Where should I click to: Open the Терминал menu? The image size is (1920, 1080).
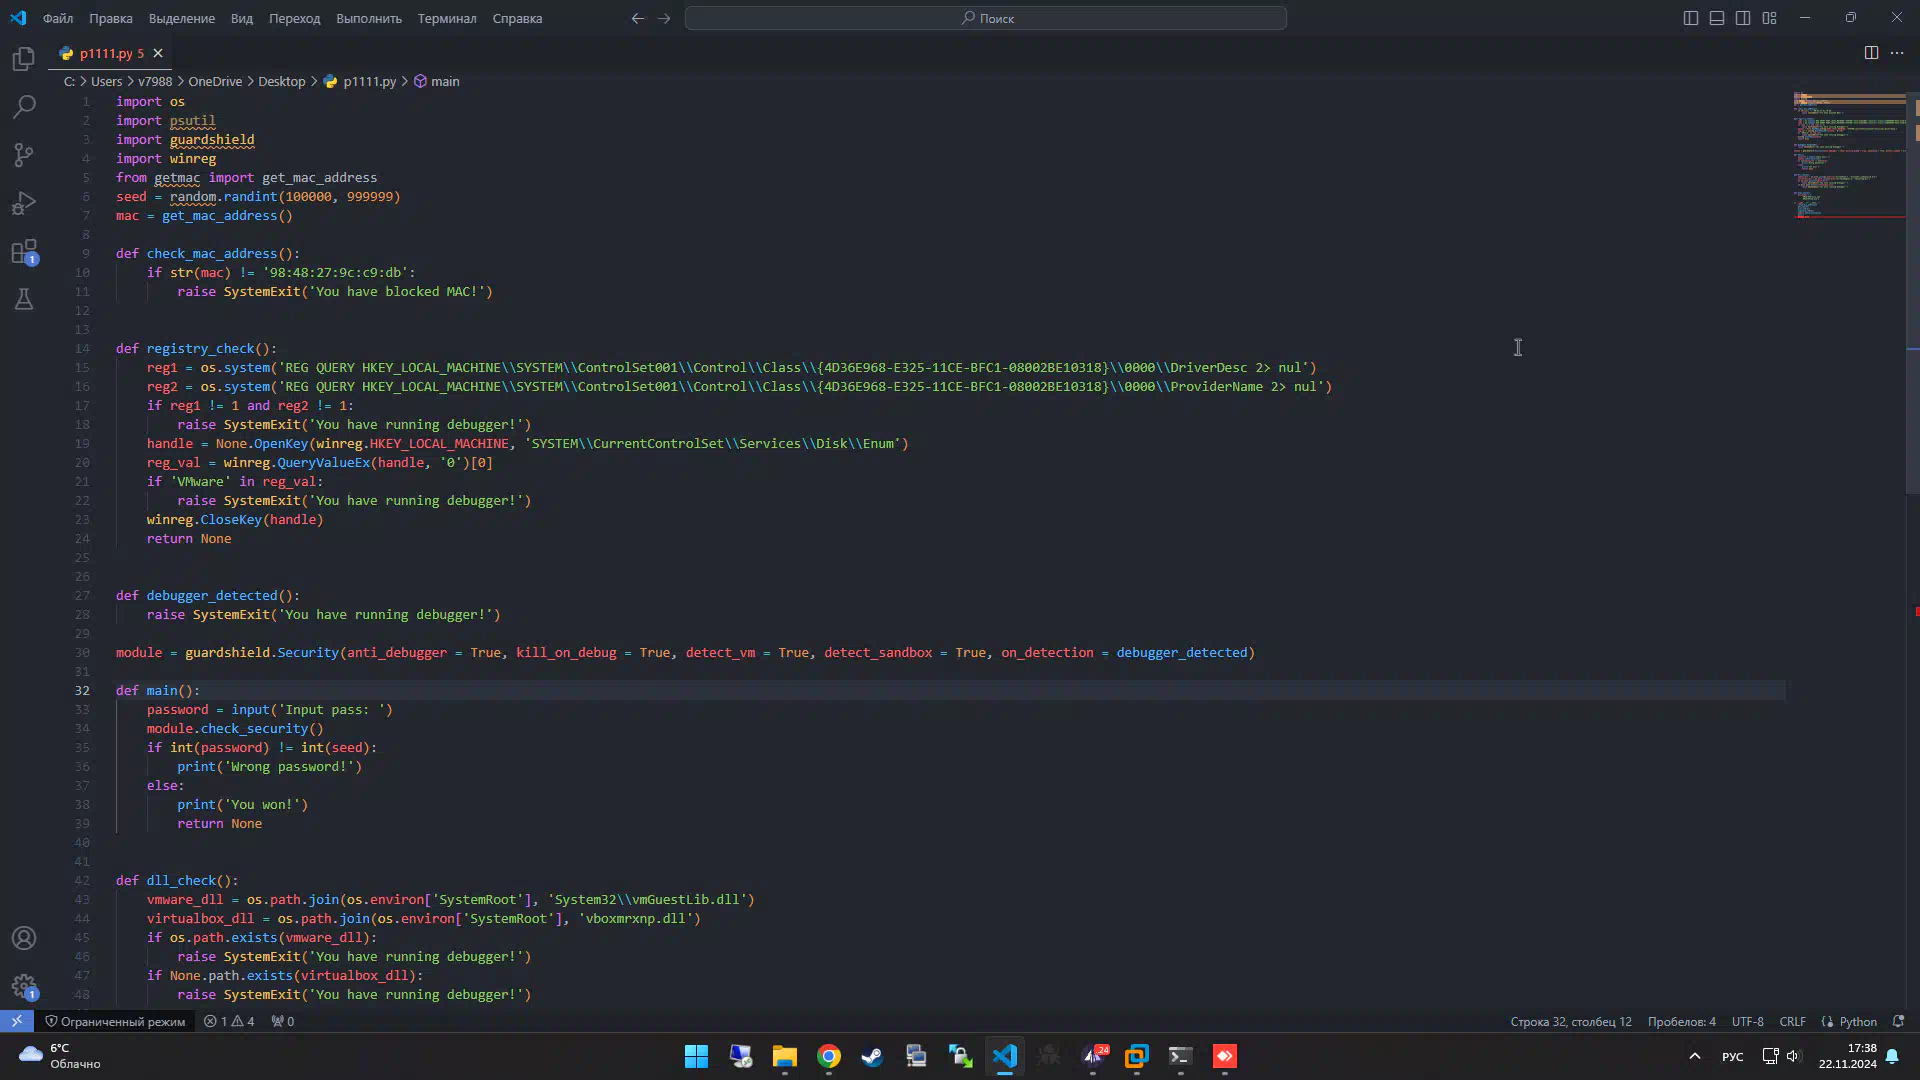tap(446, 18)
